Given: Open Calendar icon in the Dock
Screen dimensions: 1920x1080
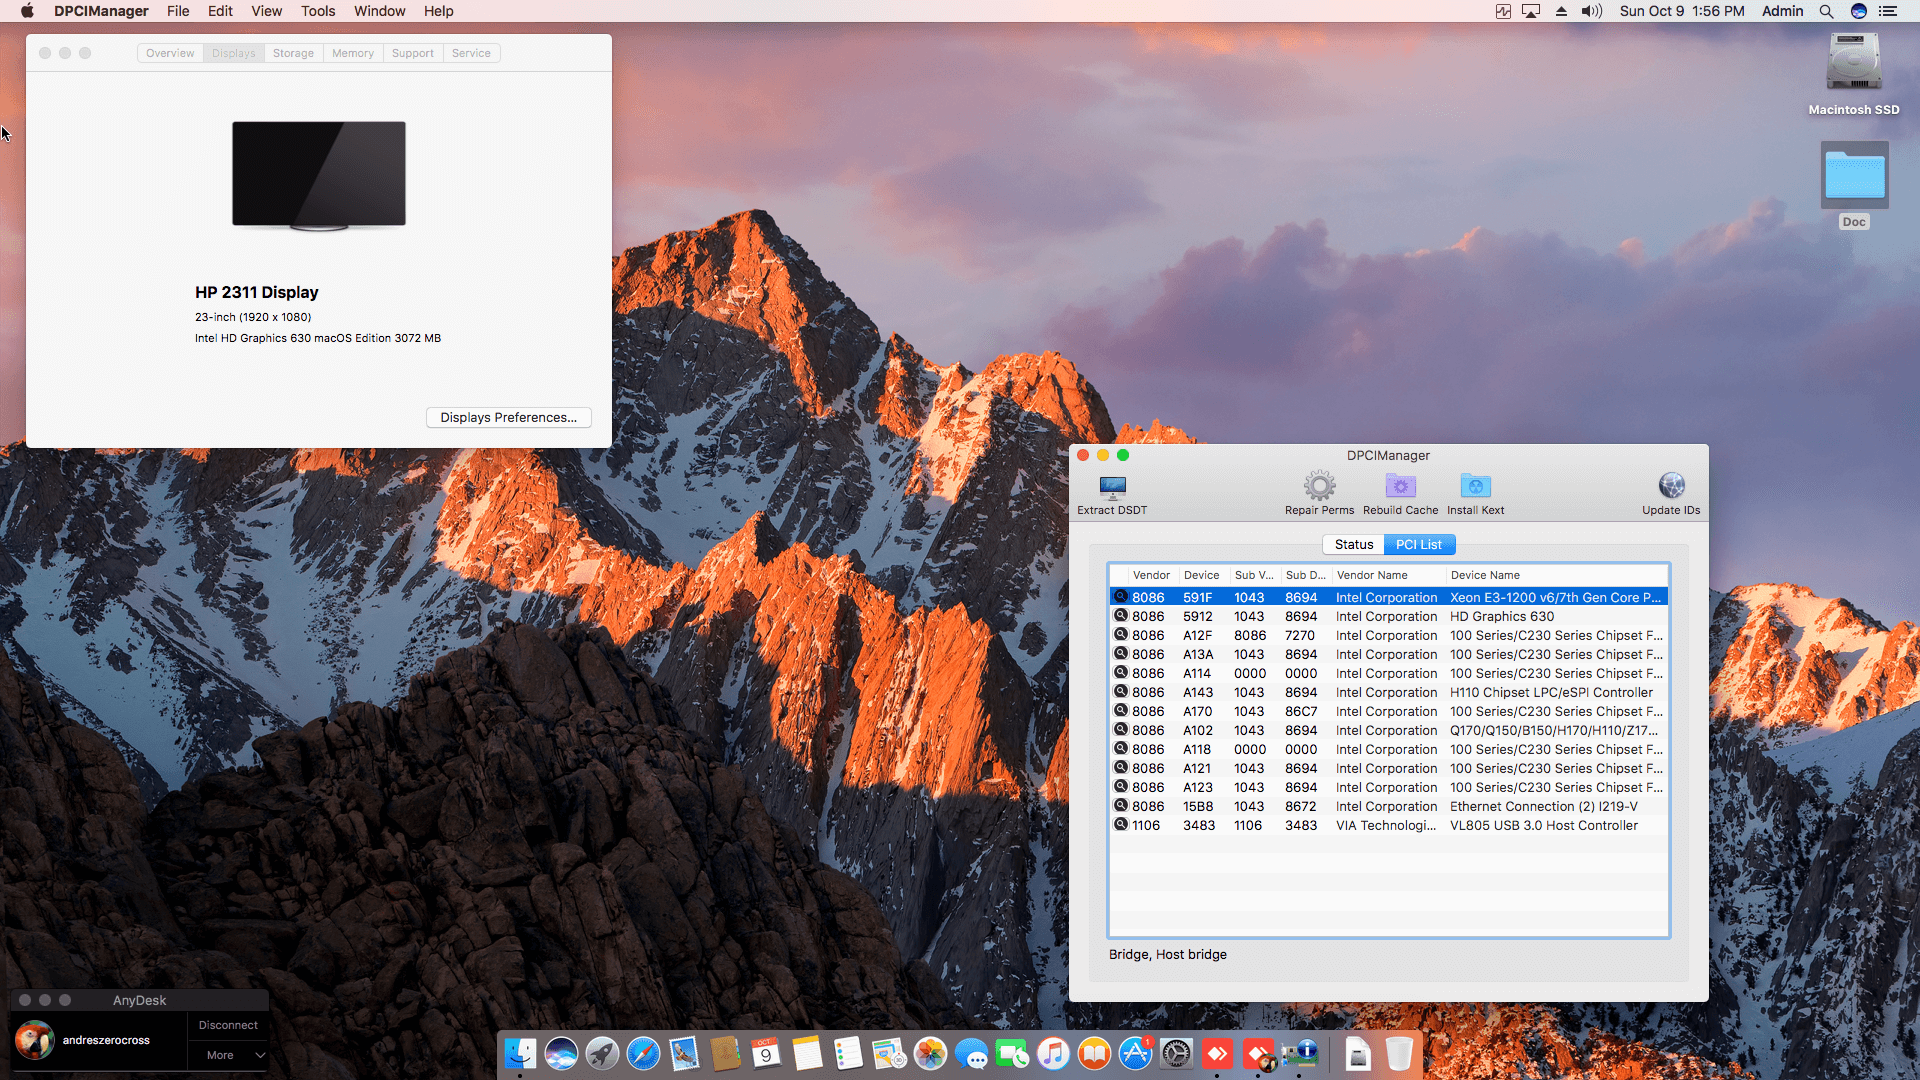Looking at the screenshot, I should click(x=766, y=1053).
